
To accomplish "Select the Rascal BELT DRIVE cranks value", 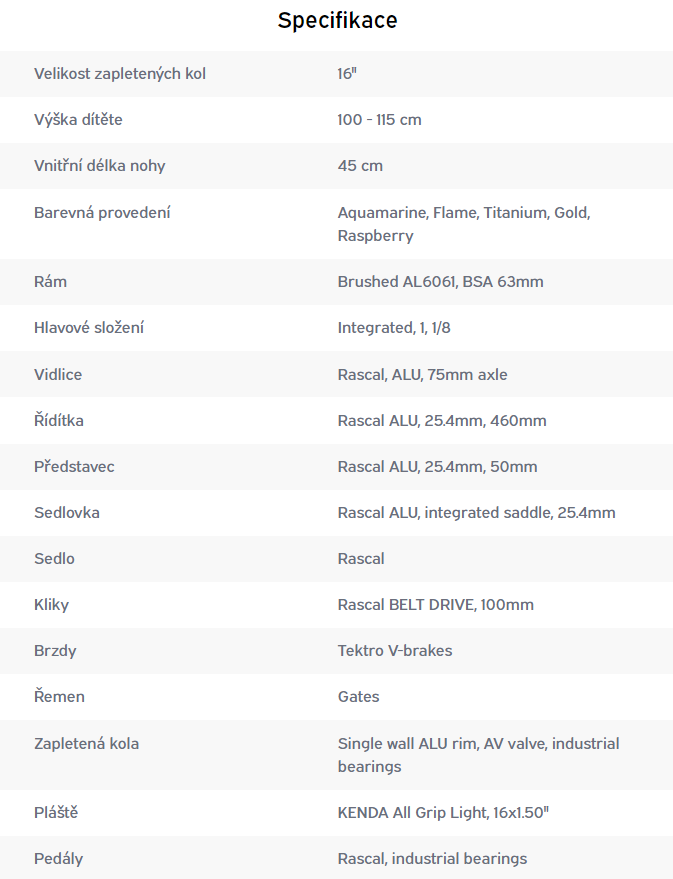I will point(435,604).
